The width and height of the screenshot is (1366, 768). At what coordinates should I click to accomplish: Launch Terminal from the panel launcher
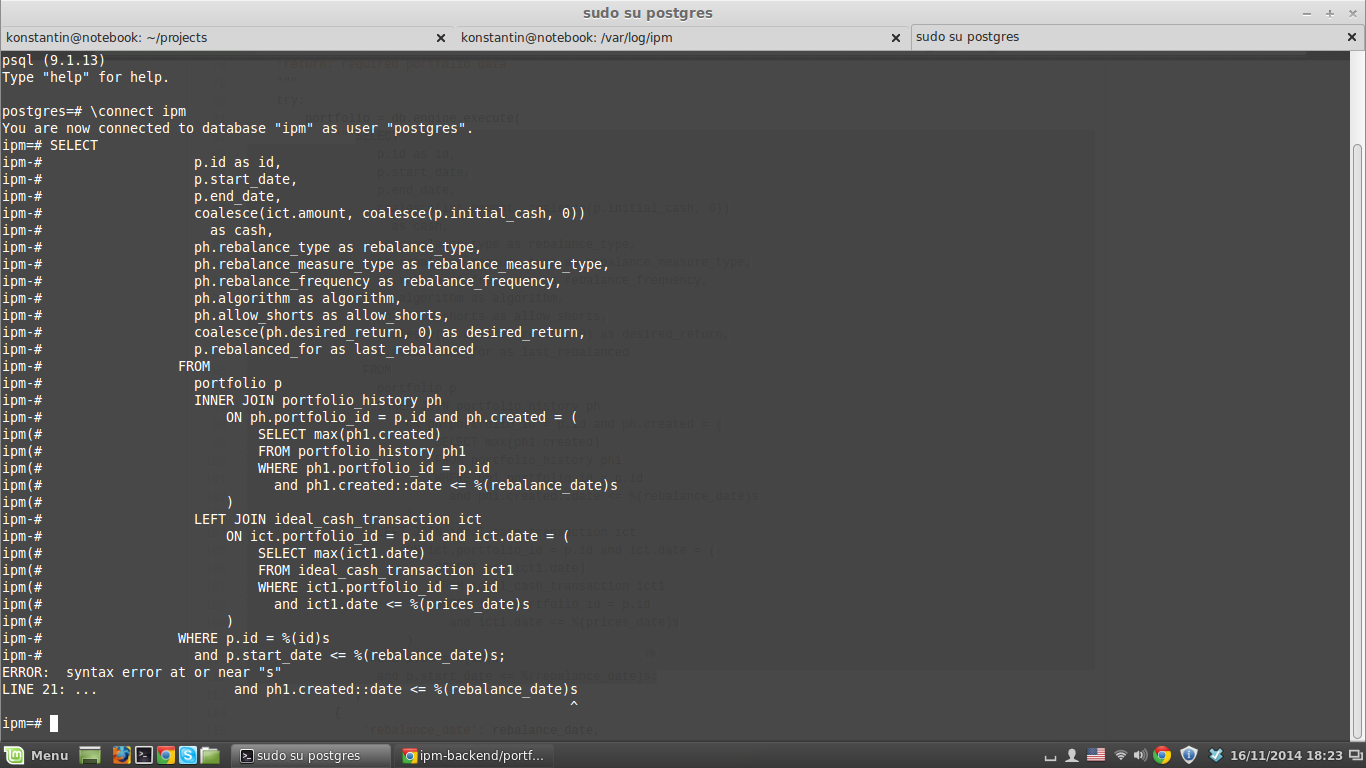144,755
